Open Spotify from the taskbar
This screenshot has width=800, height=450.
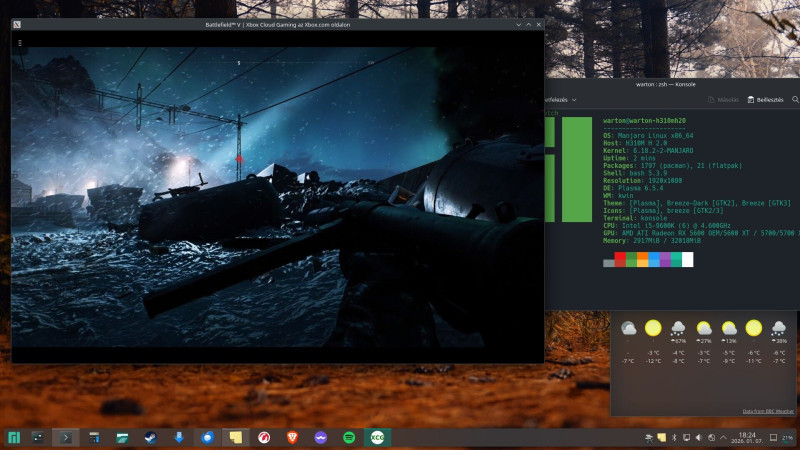click(349, 438)
